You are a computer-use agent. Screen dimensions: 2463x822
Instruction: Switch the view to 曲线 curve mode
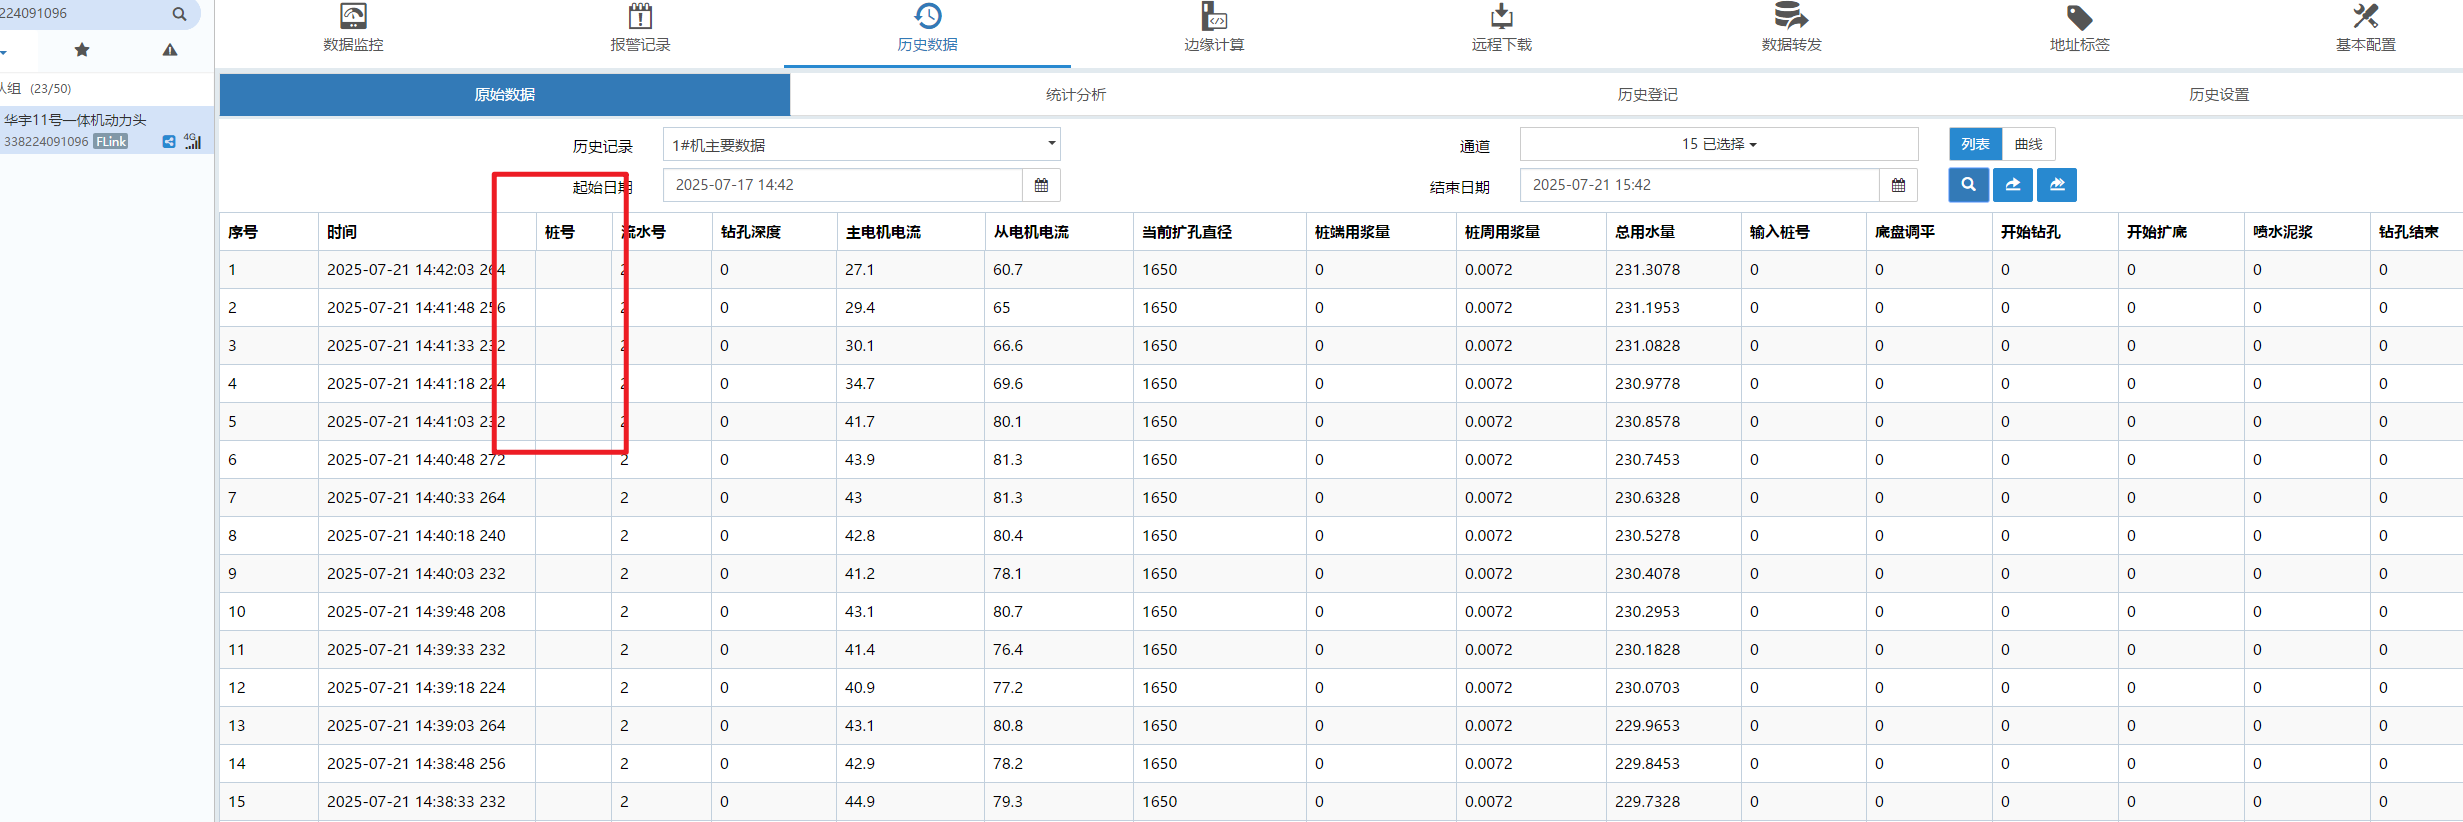coord(2028,144)
